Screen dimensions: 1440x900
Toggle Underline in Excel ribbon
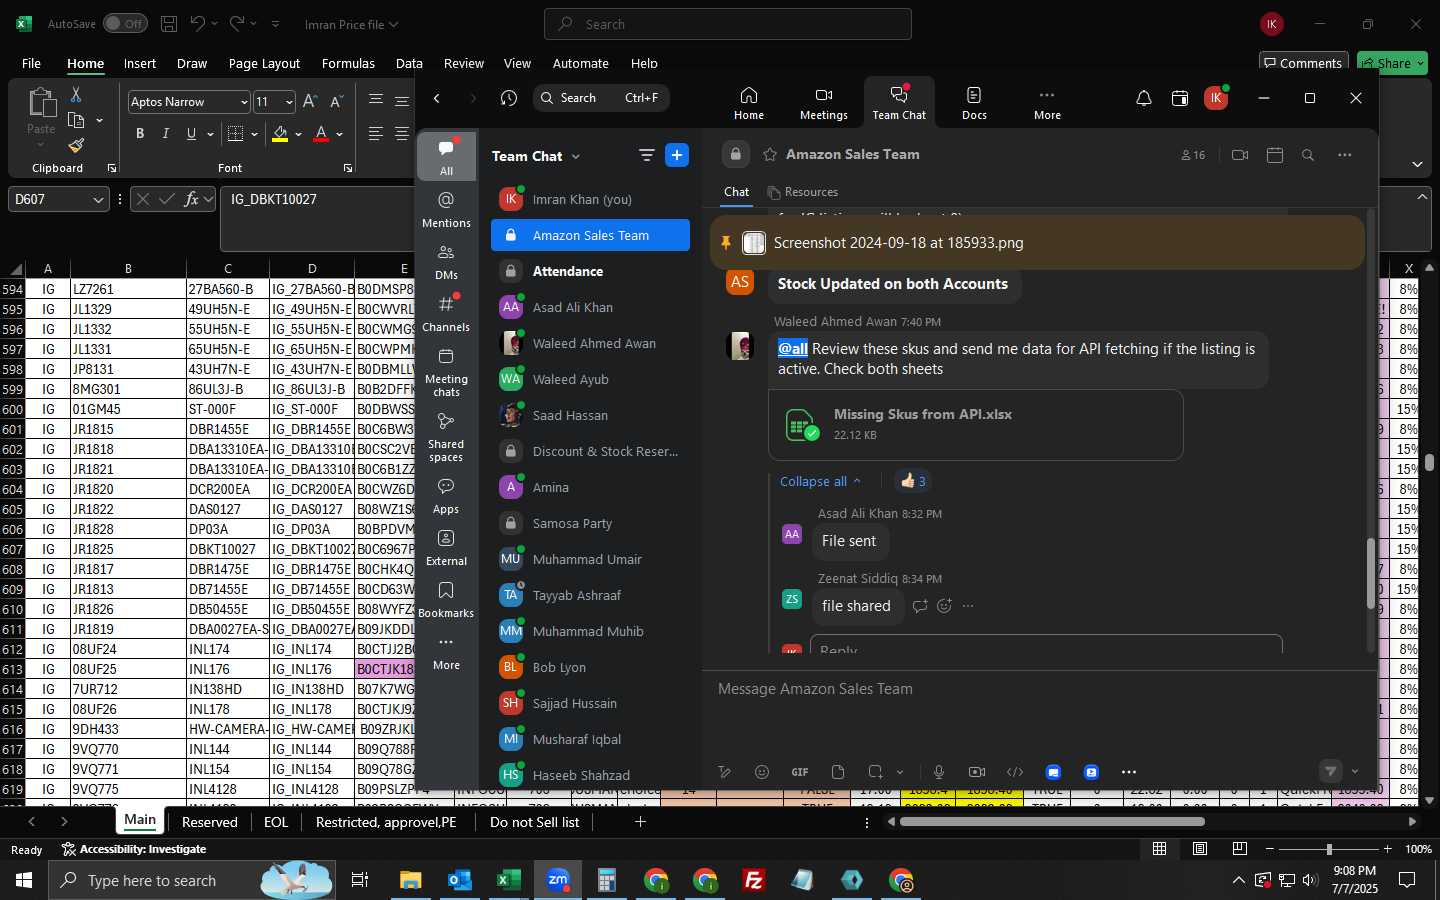pyautogui.click(x=191, y=133)
